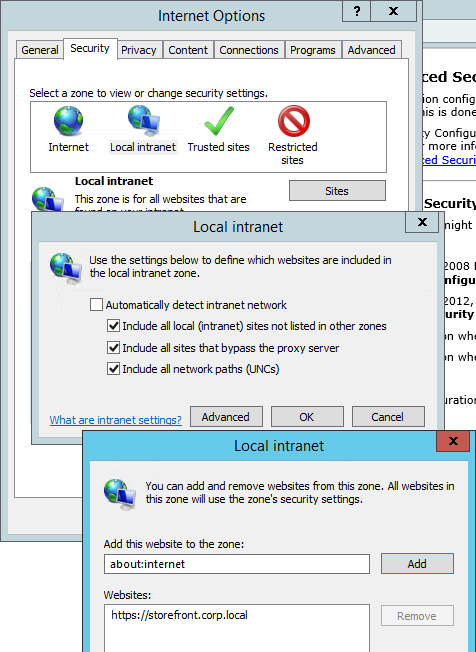Enable Automatically detect intranet network
The height and width of the screenshot is (652, 476).
point(96,305)
